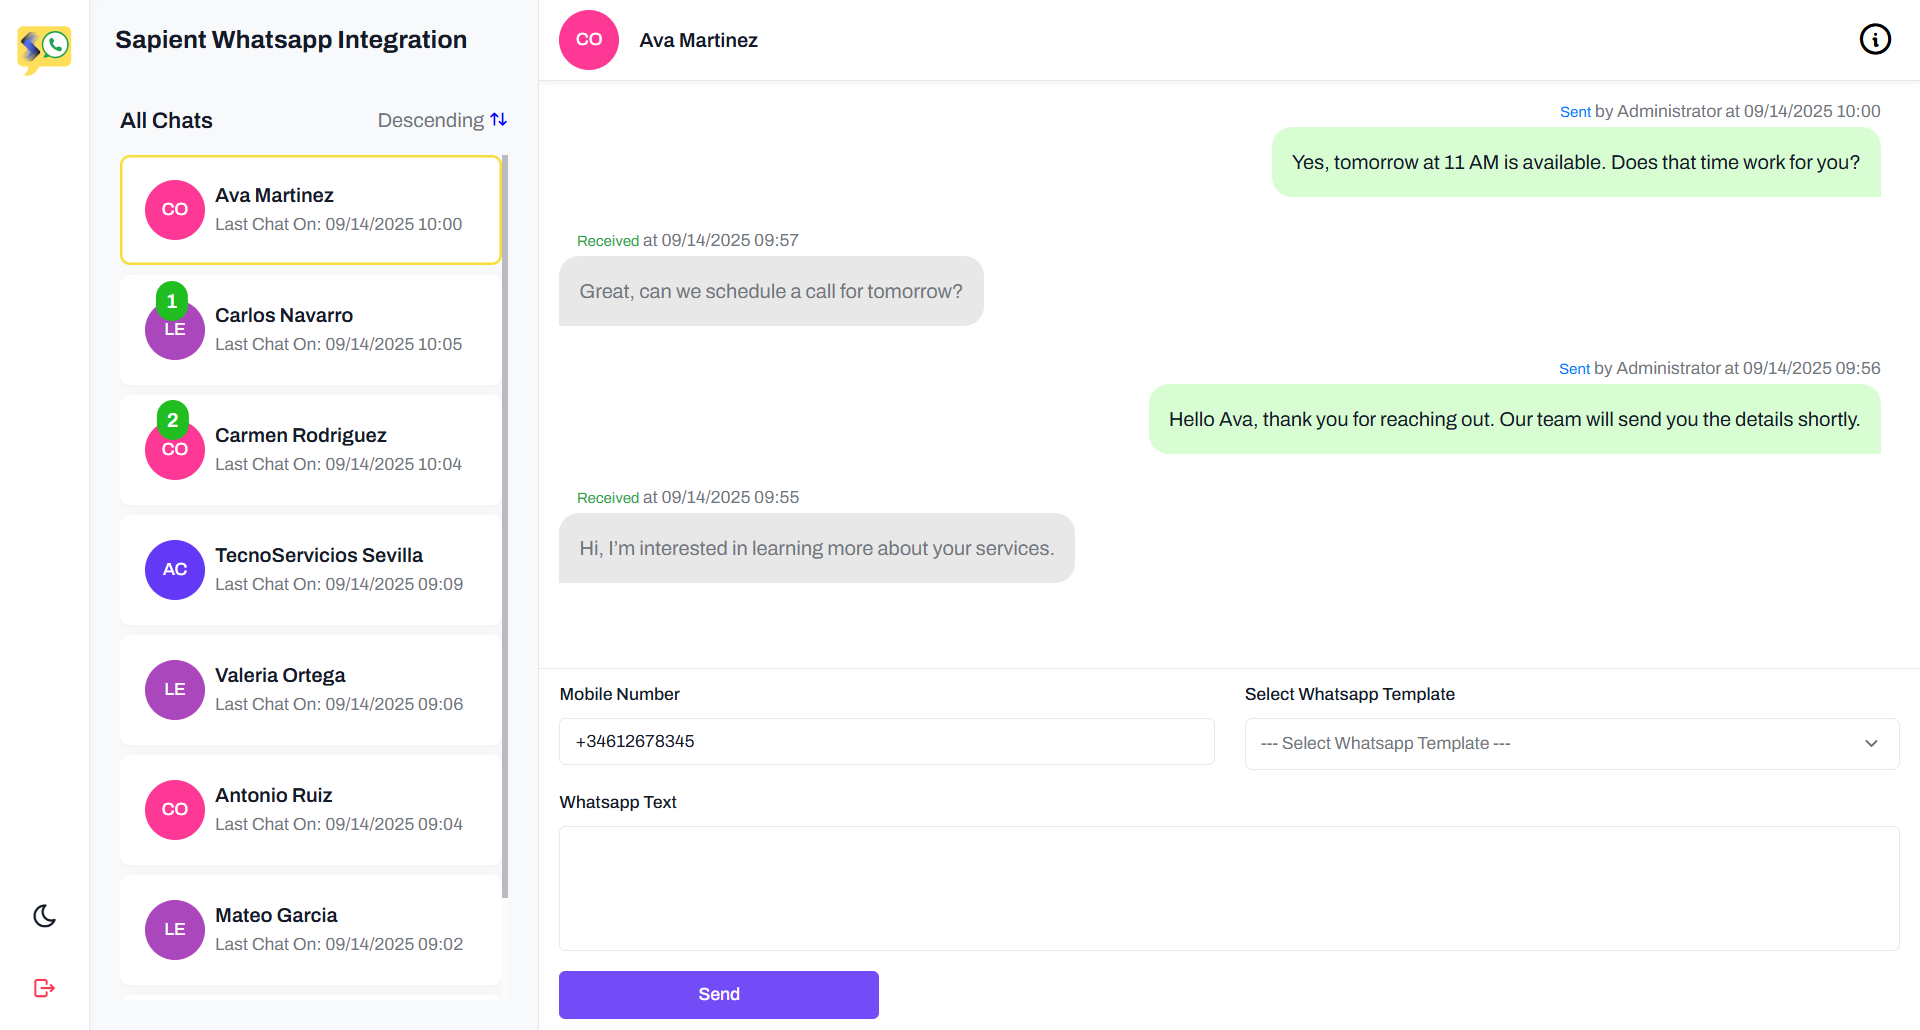This screenshot has height=1030, width=1920.
Task: Click the red logout icon
Action: 44,988
